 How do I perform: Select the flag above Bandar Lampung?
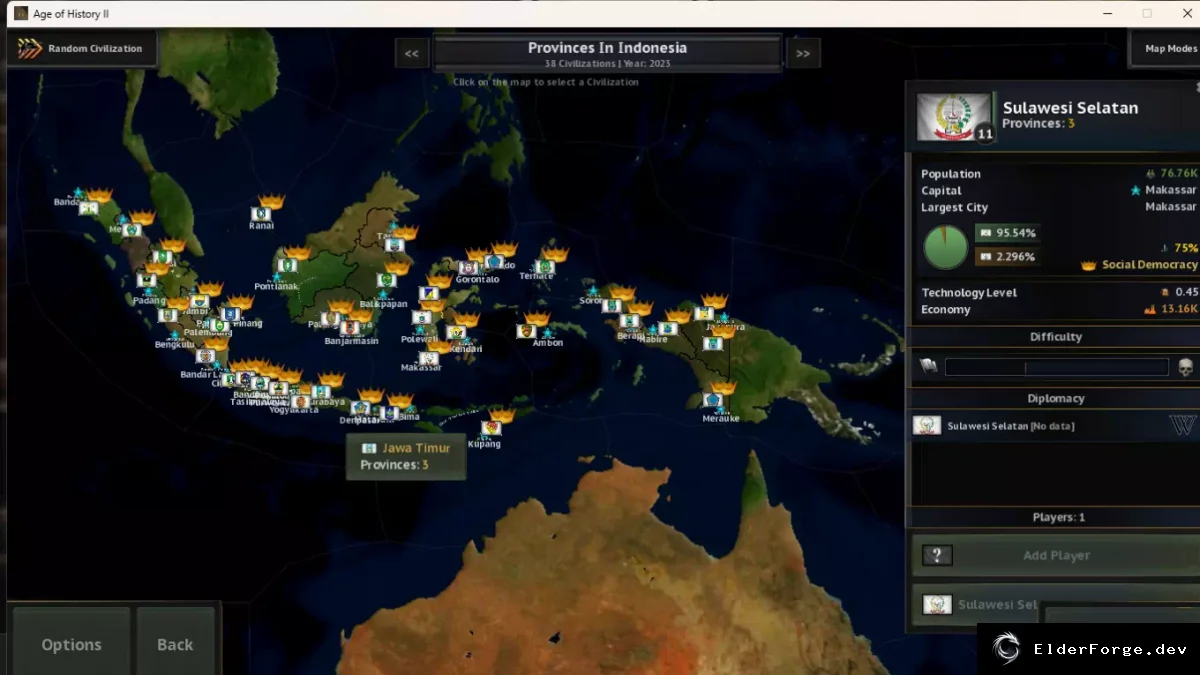coord(205,356)
